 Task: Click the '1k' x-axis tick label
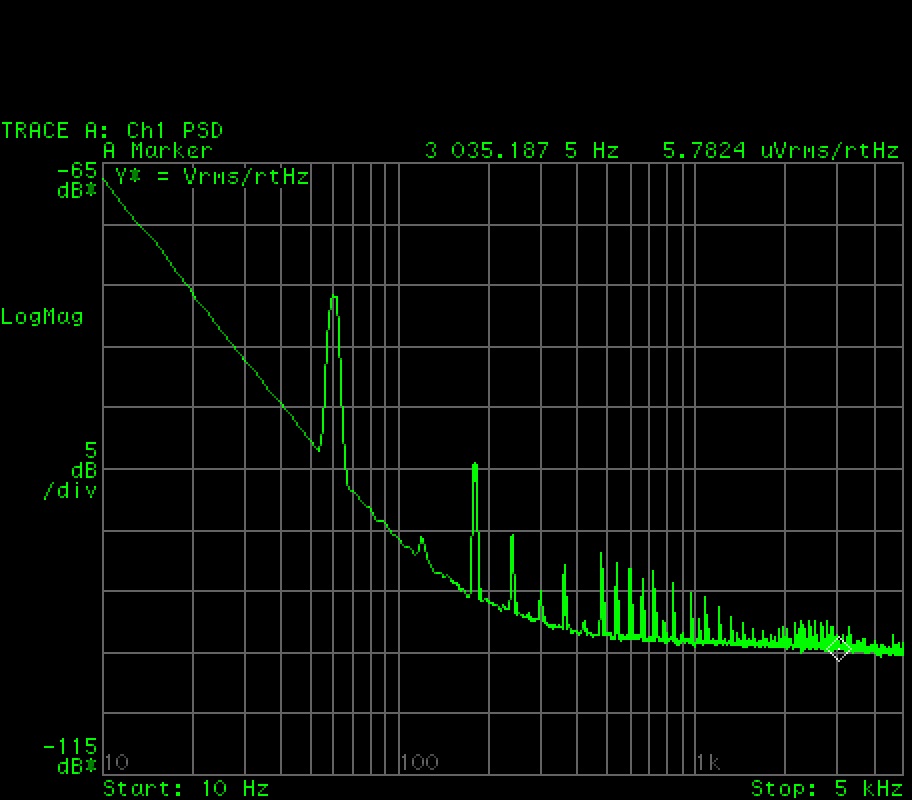pyautogui.click(x=708, y=762)
